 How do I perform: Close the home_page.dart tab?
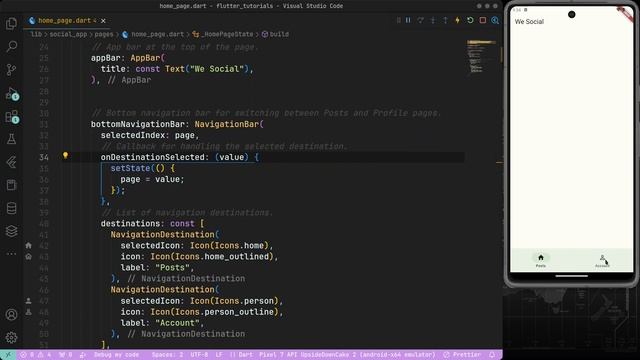pyautogui.click(x=103, y=20)
